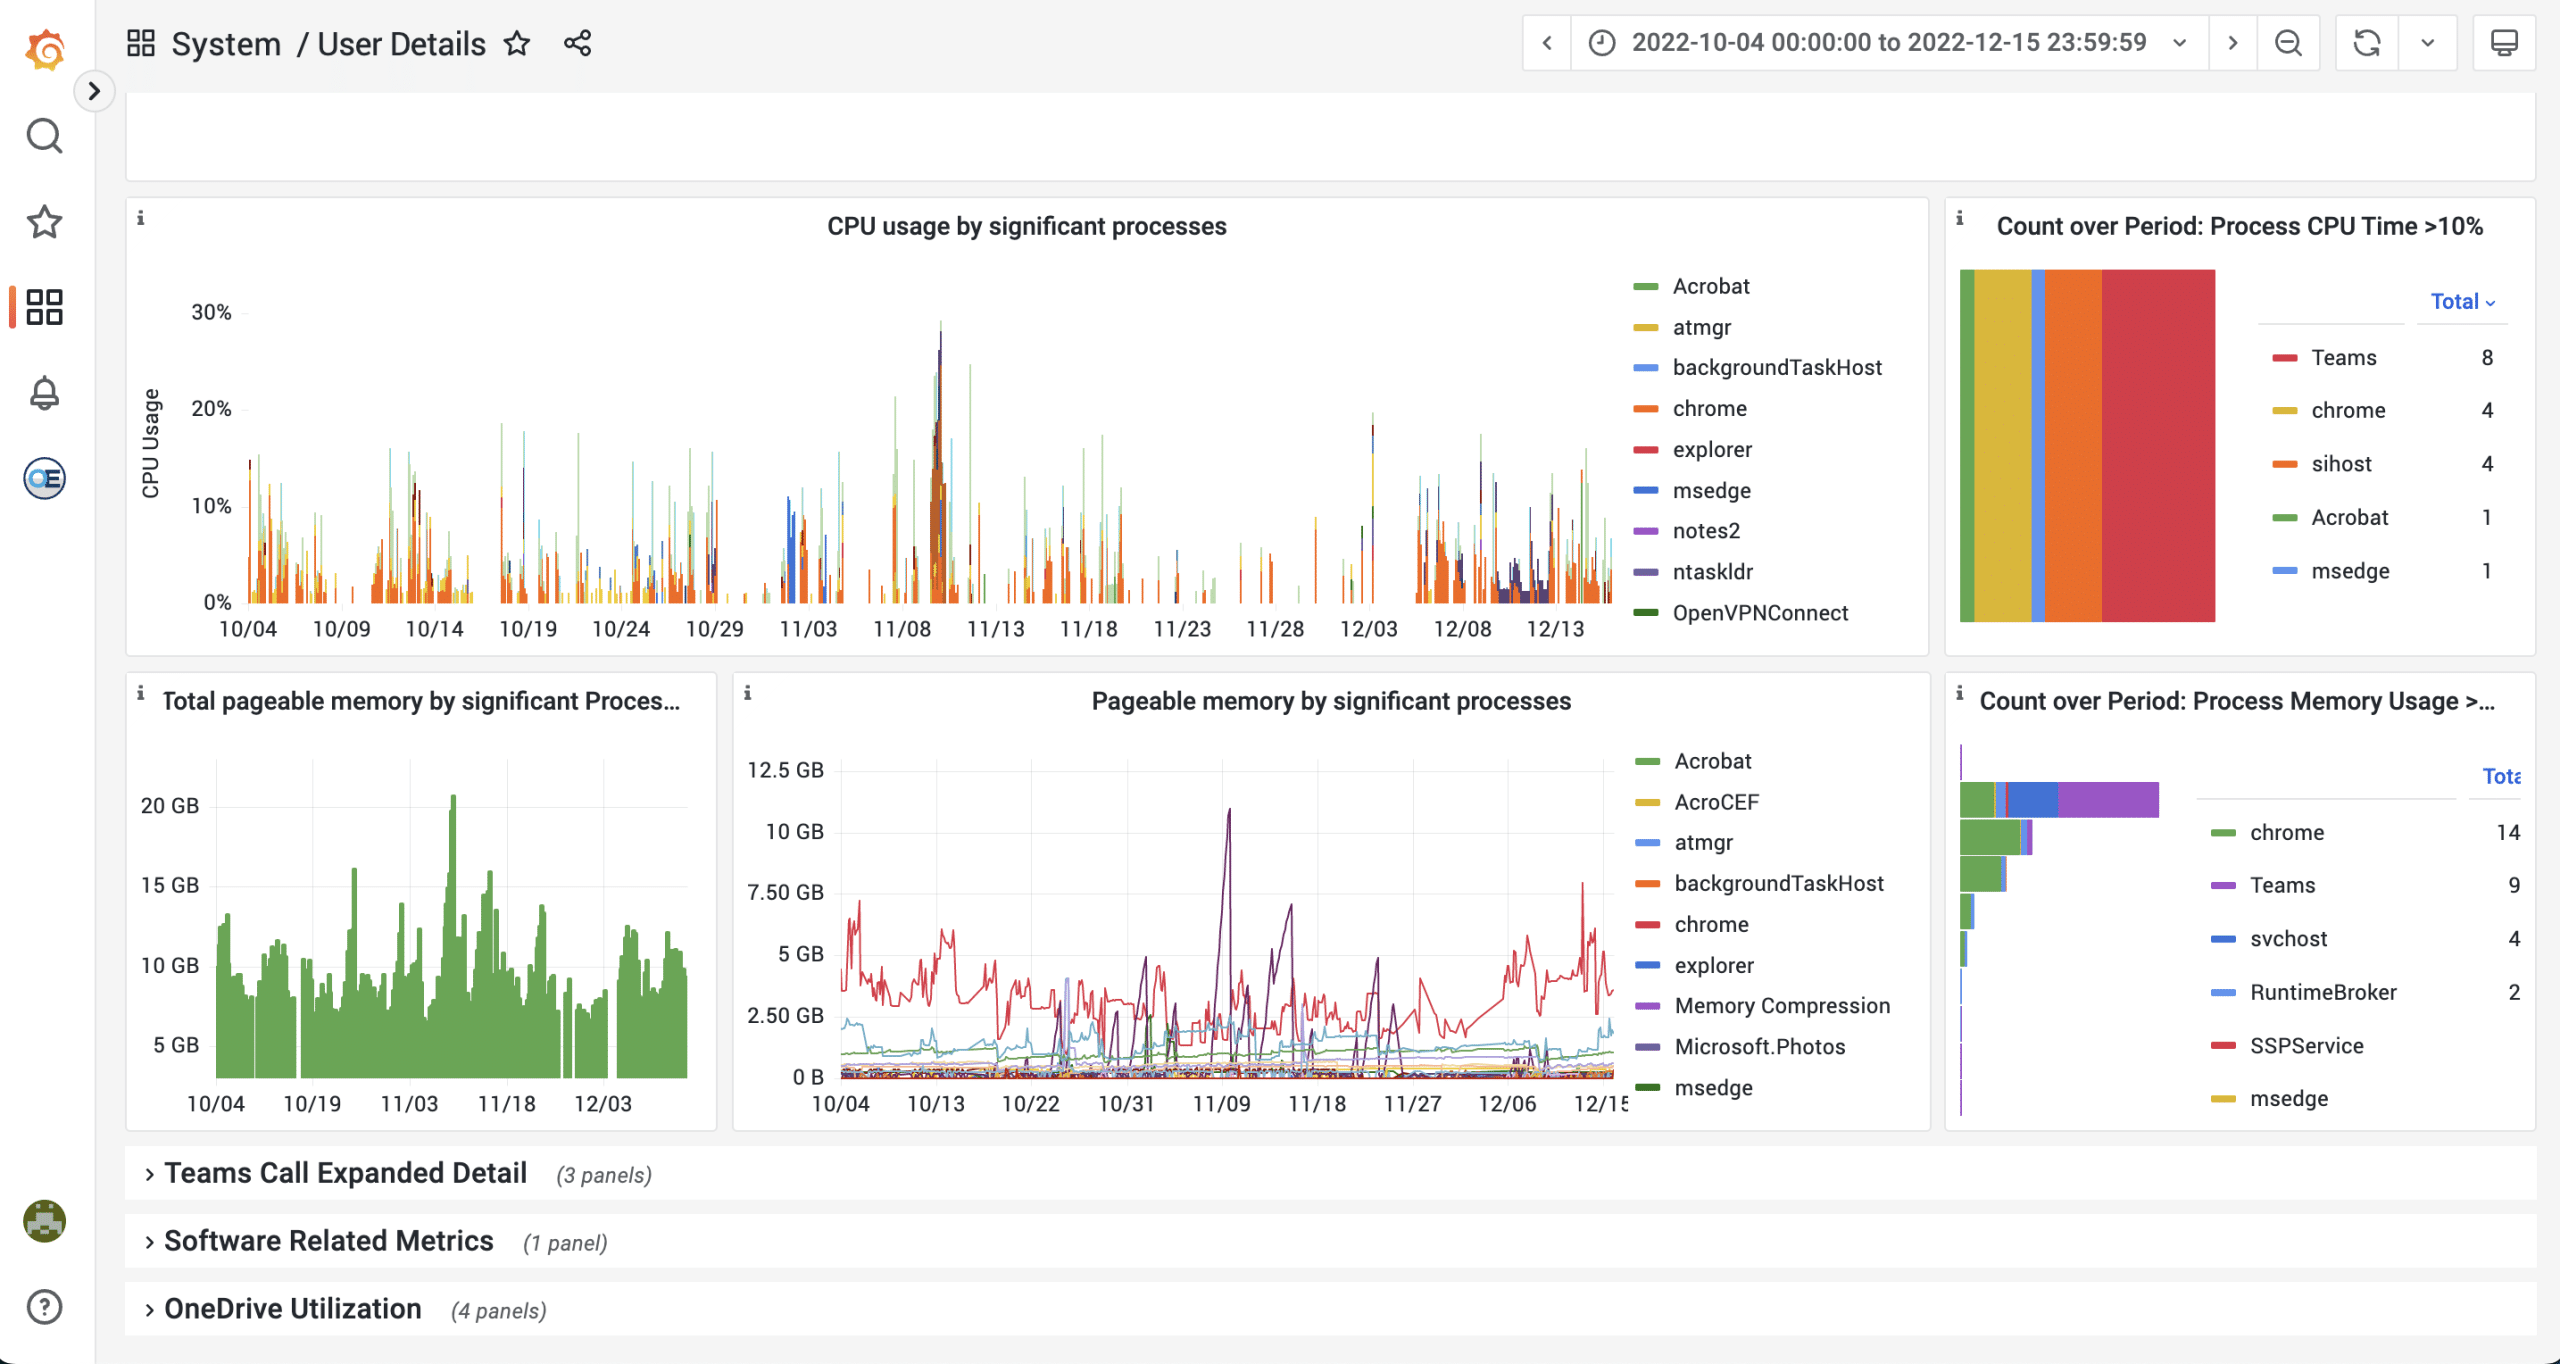This screenshot has height=1364, width=2560.
Task: Open the Alerting bell icon
Action: 45,393
